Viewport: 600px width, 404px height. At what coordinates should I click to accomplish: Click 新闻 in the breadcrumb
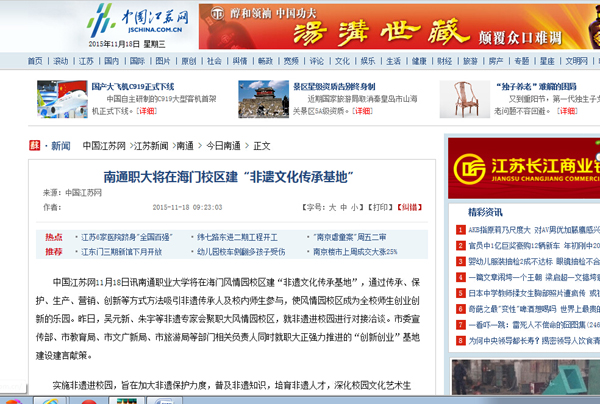[x=61, y=146]
